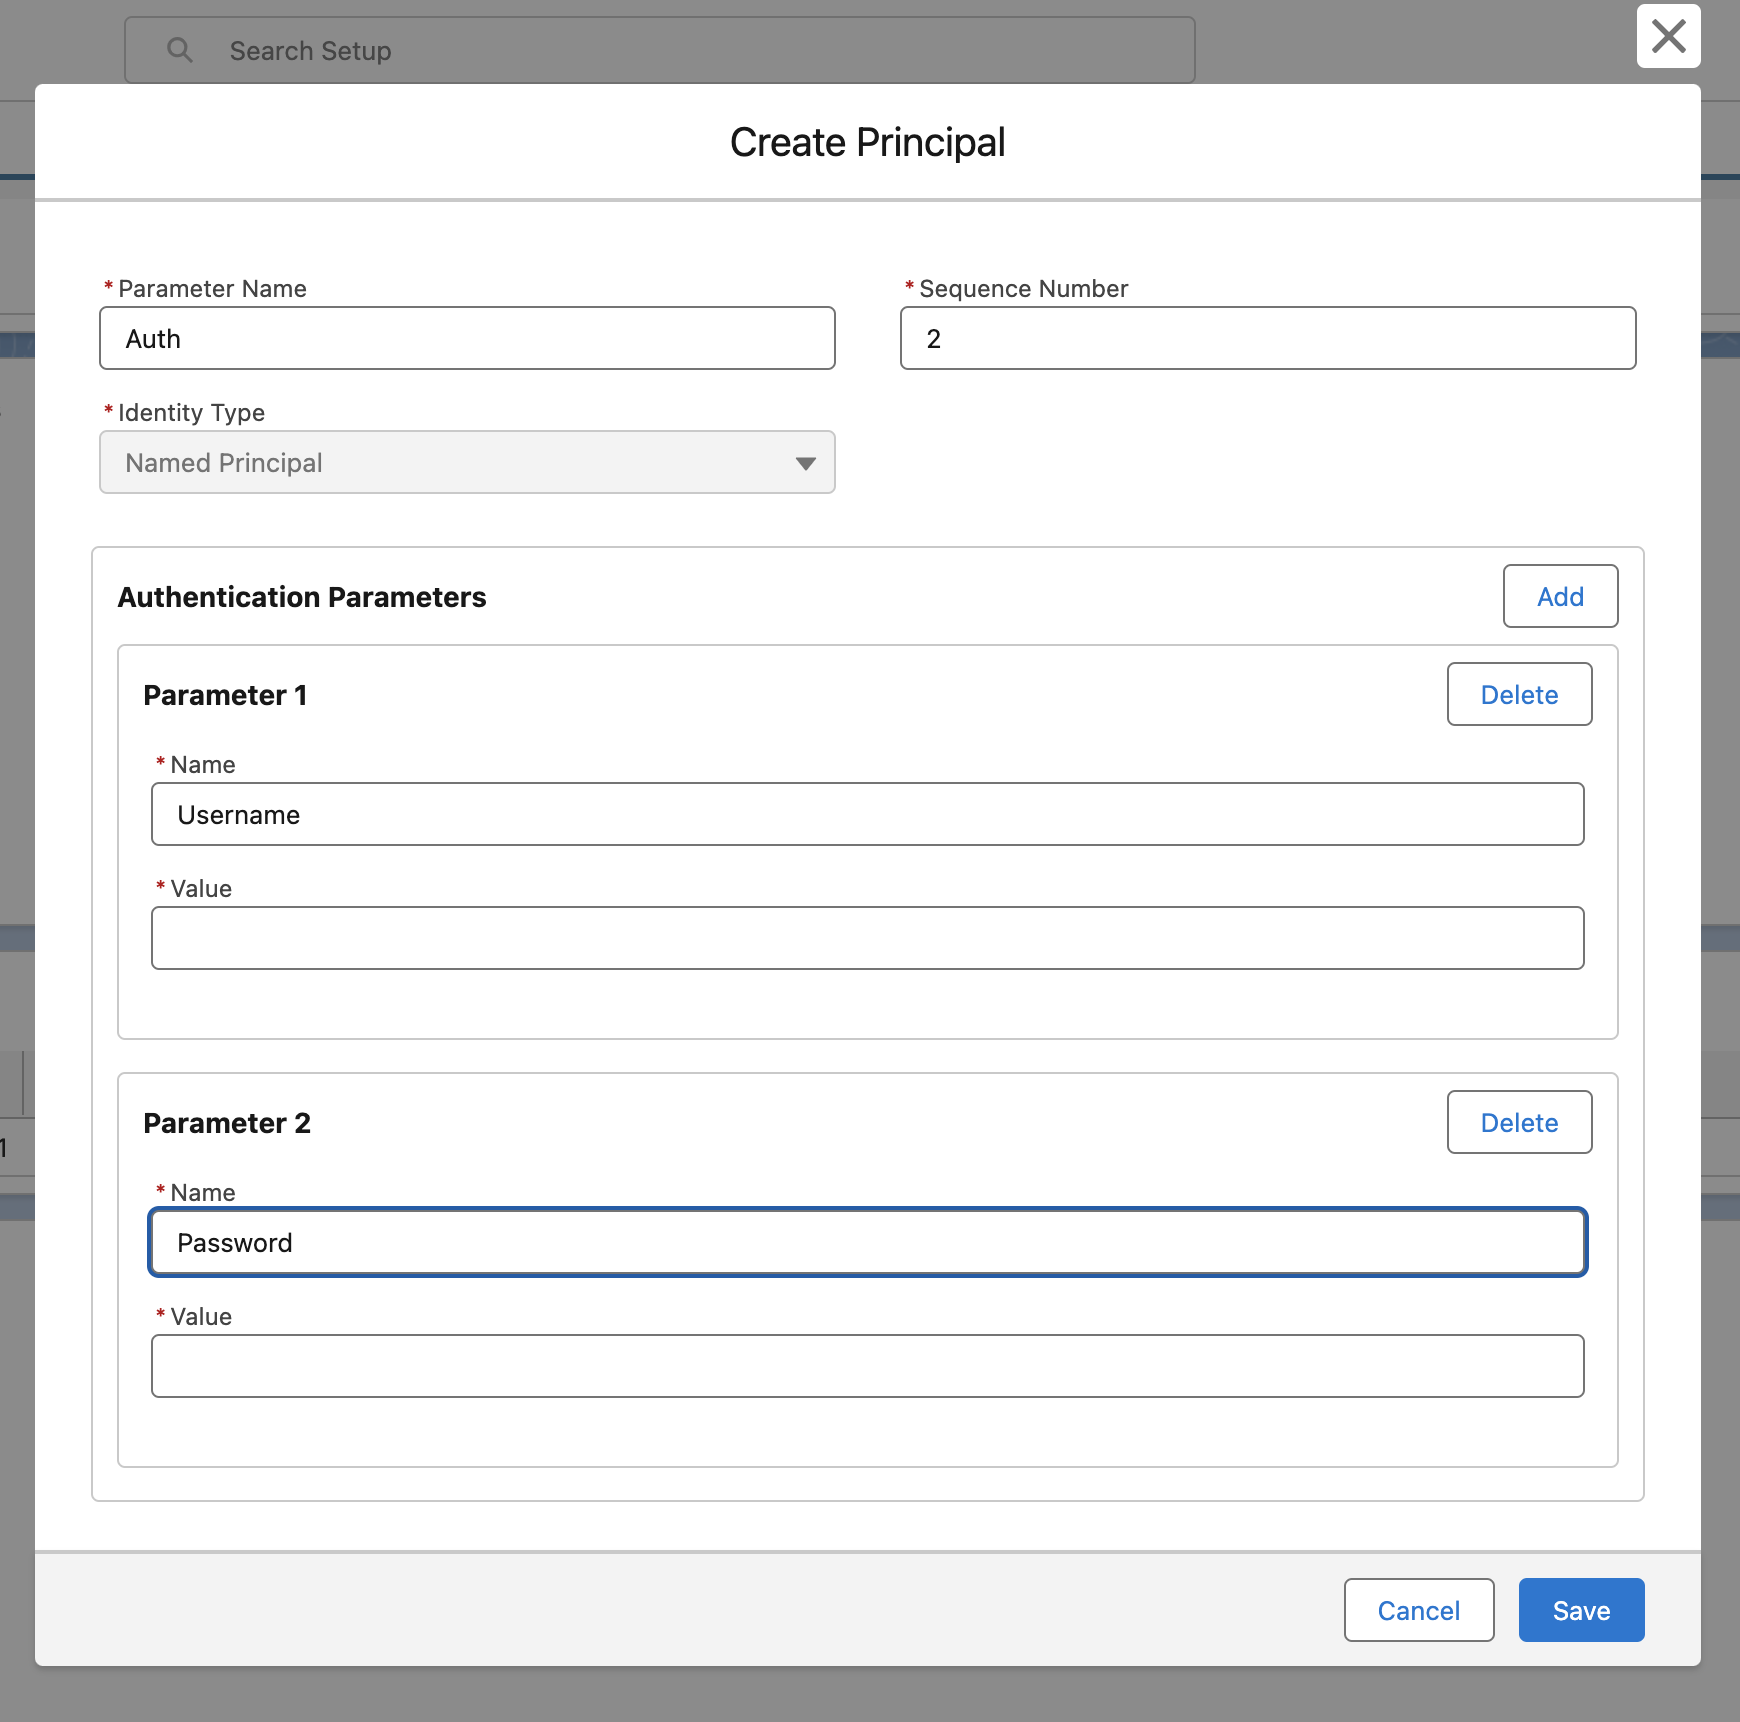This screenshot has width=1740, height=1722.
Task: Edit the Parameter 1 Name field
Action: (867, 815)
